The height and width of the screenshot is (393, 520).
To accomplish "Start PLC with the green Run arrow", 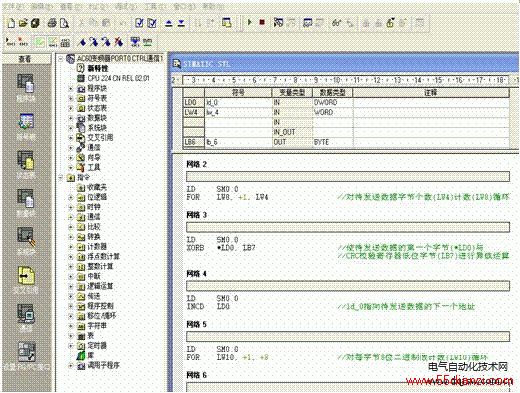I will coord(249,23).
